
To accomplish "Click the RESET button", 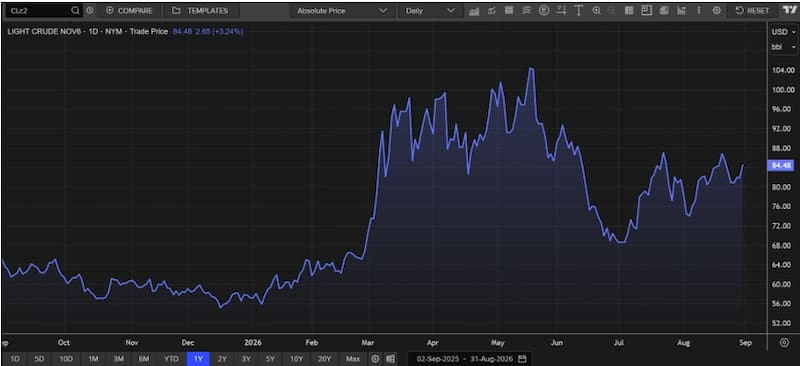I will (x=752, y=11).
